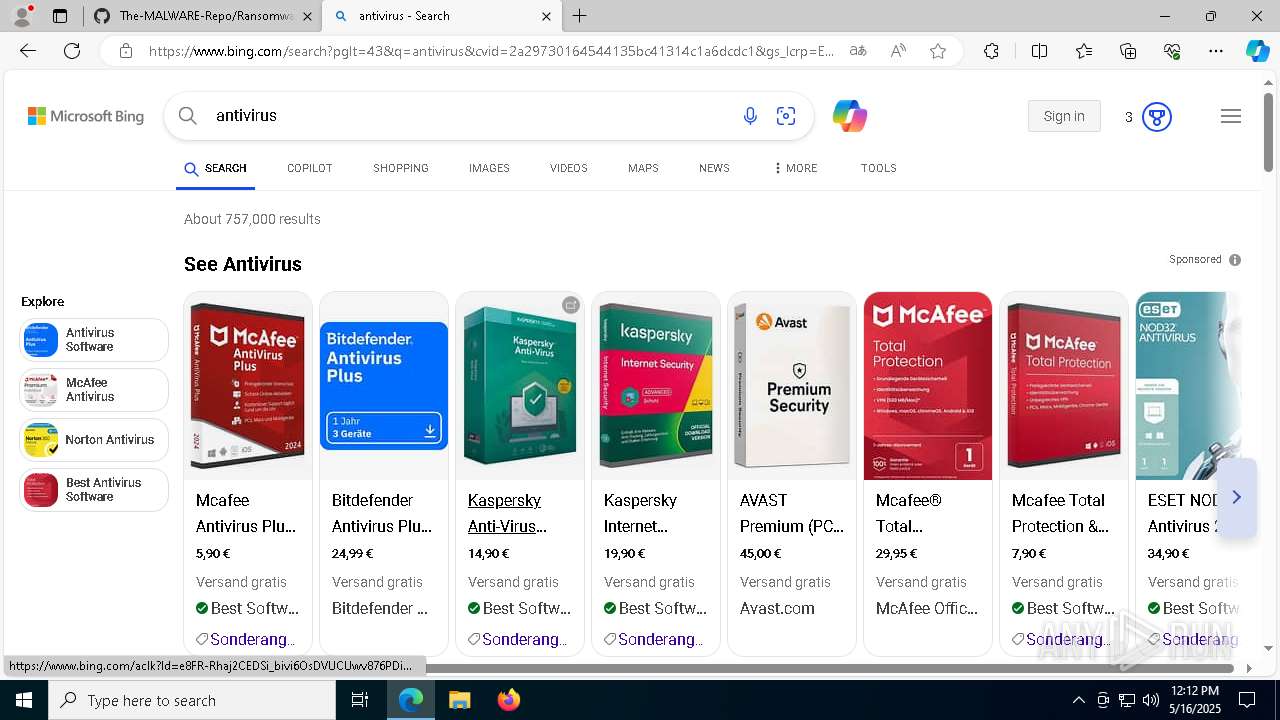Click the Avast.com seller text
The image size is (1280, 720).
click(777, 608)
